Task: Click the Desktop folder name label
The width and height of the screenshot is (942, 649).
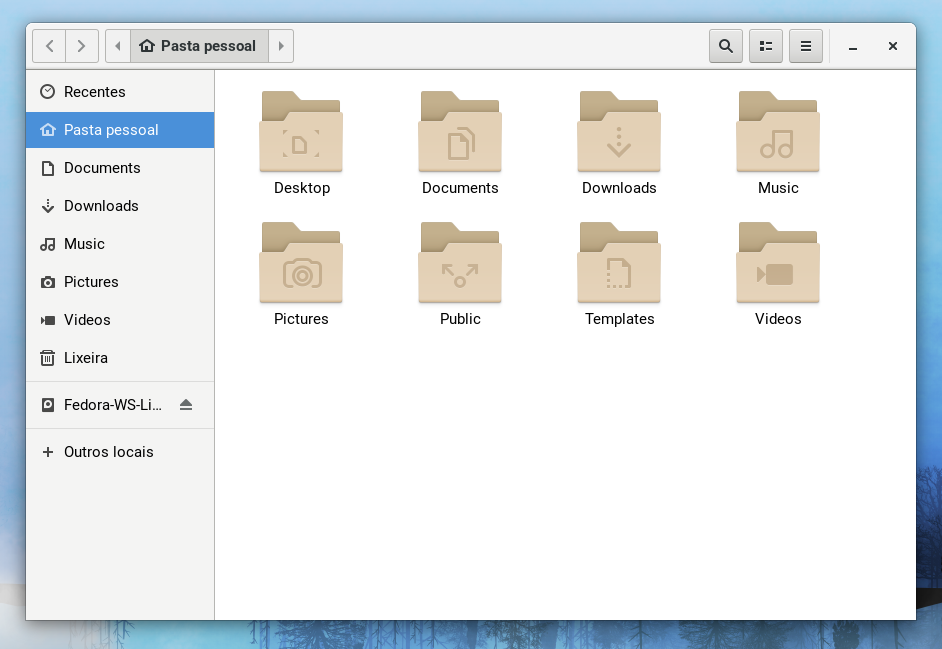Action: coord(302,188)
